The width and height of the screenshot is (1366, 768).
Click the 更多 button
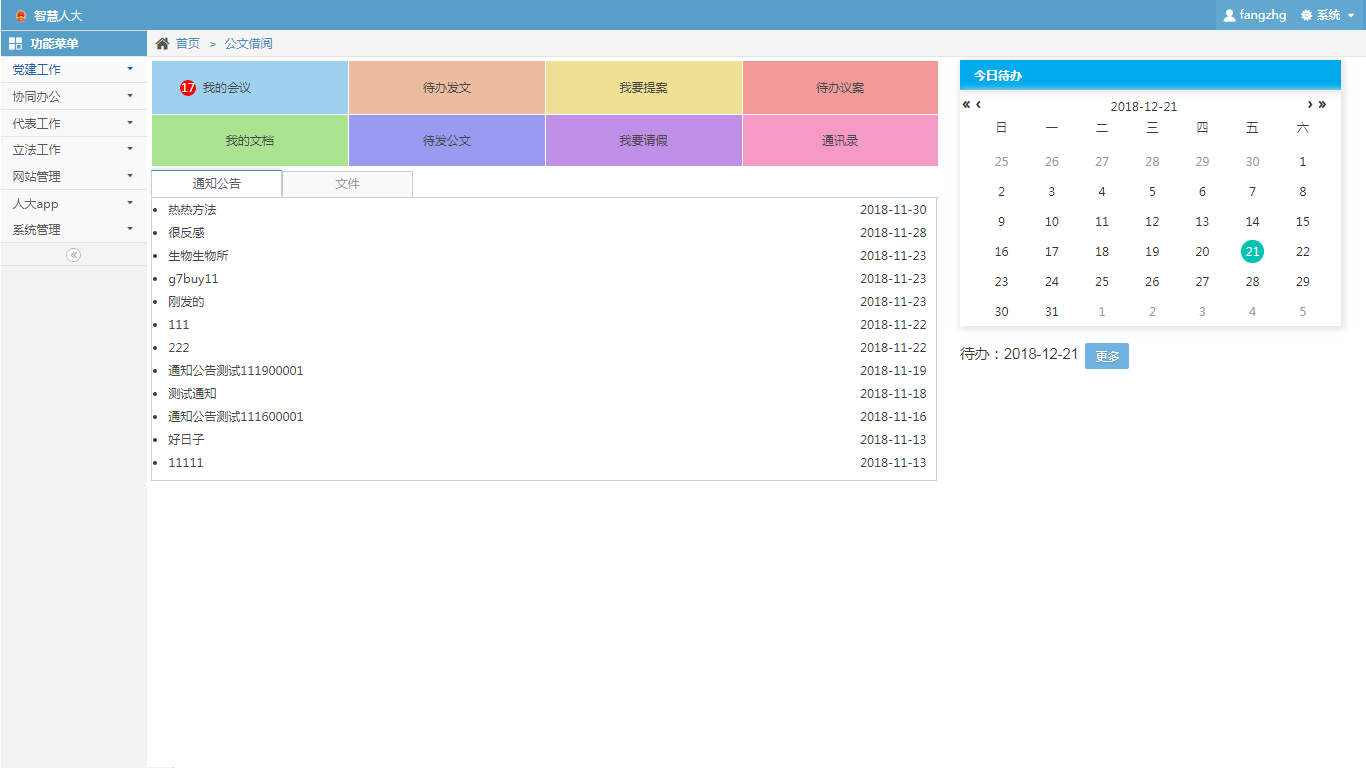coord(1106,356)
